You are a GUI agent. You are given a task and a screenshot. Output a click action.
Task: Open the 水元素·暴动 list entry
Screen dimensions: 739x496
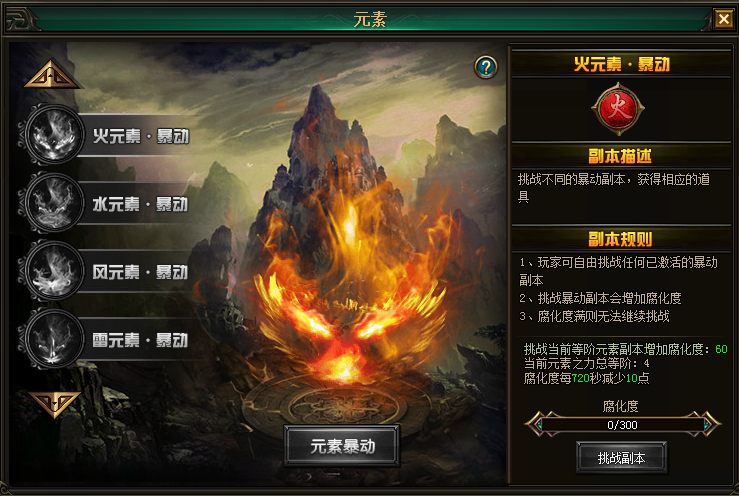click(140, 204)
